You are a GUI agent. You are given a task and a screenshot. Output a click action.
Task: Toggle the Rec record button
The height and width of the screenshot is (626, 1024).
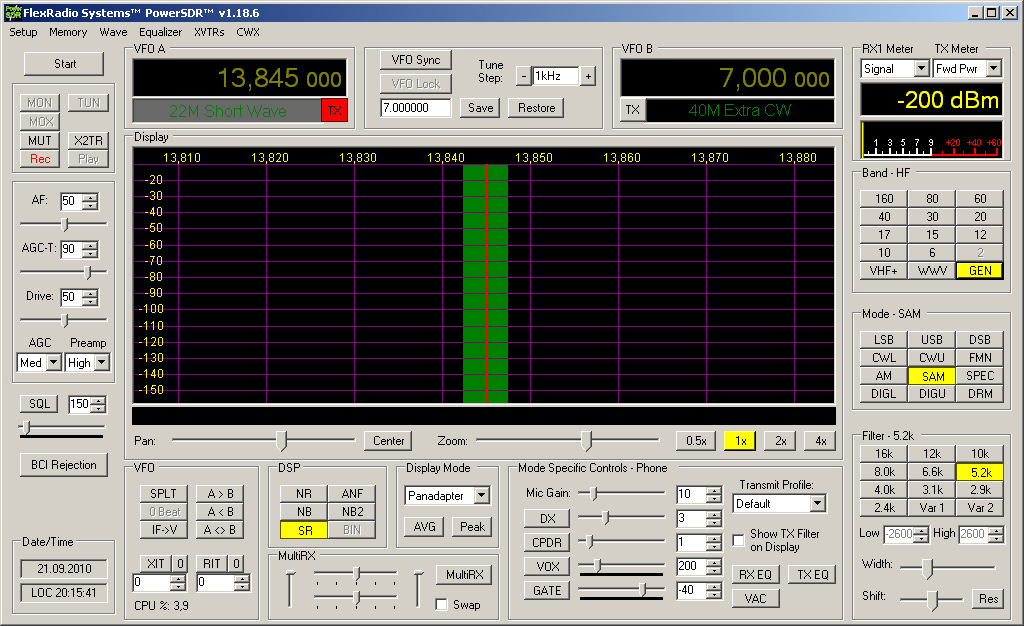tap(40, 159)
